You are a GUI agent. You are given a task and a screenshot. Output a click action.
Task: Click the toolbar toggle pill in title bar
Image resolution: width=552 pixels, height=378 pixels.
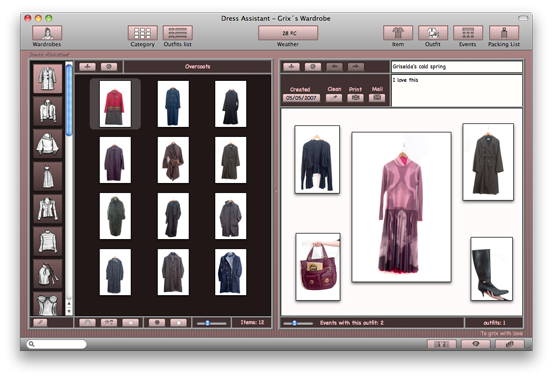point(523,18)
